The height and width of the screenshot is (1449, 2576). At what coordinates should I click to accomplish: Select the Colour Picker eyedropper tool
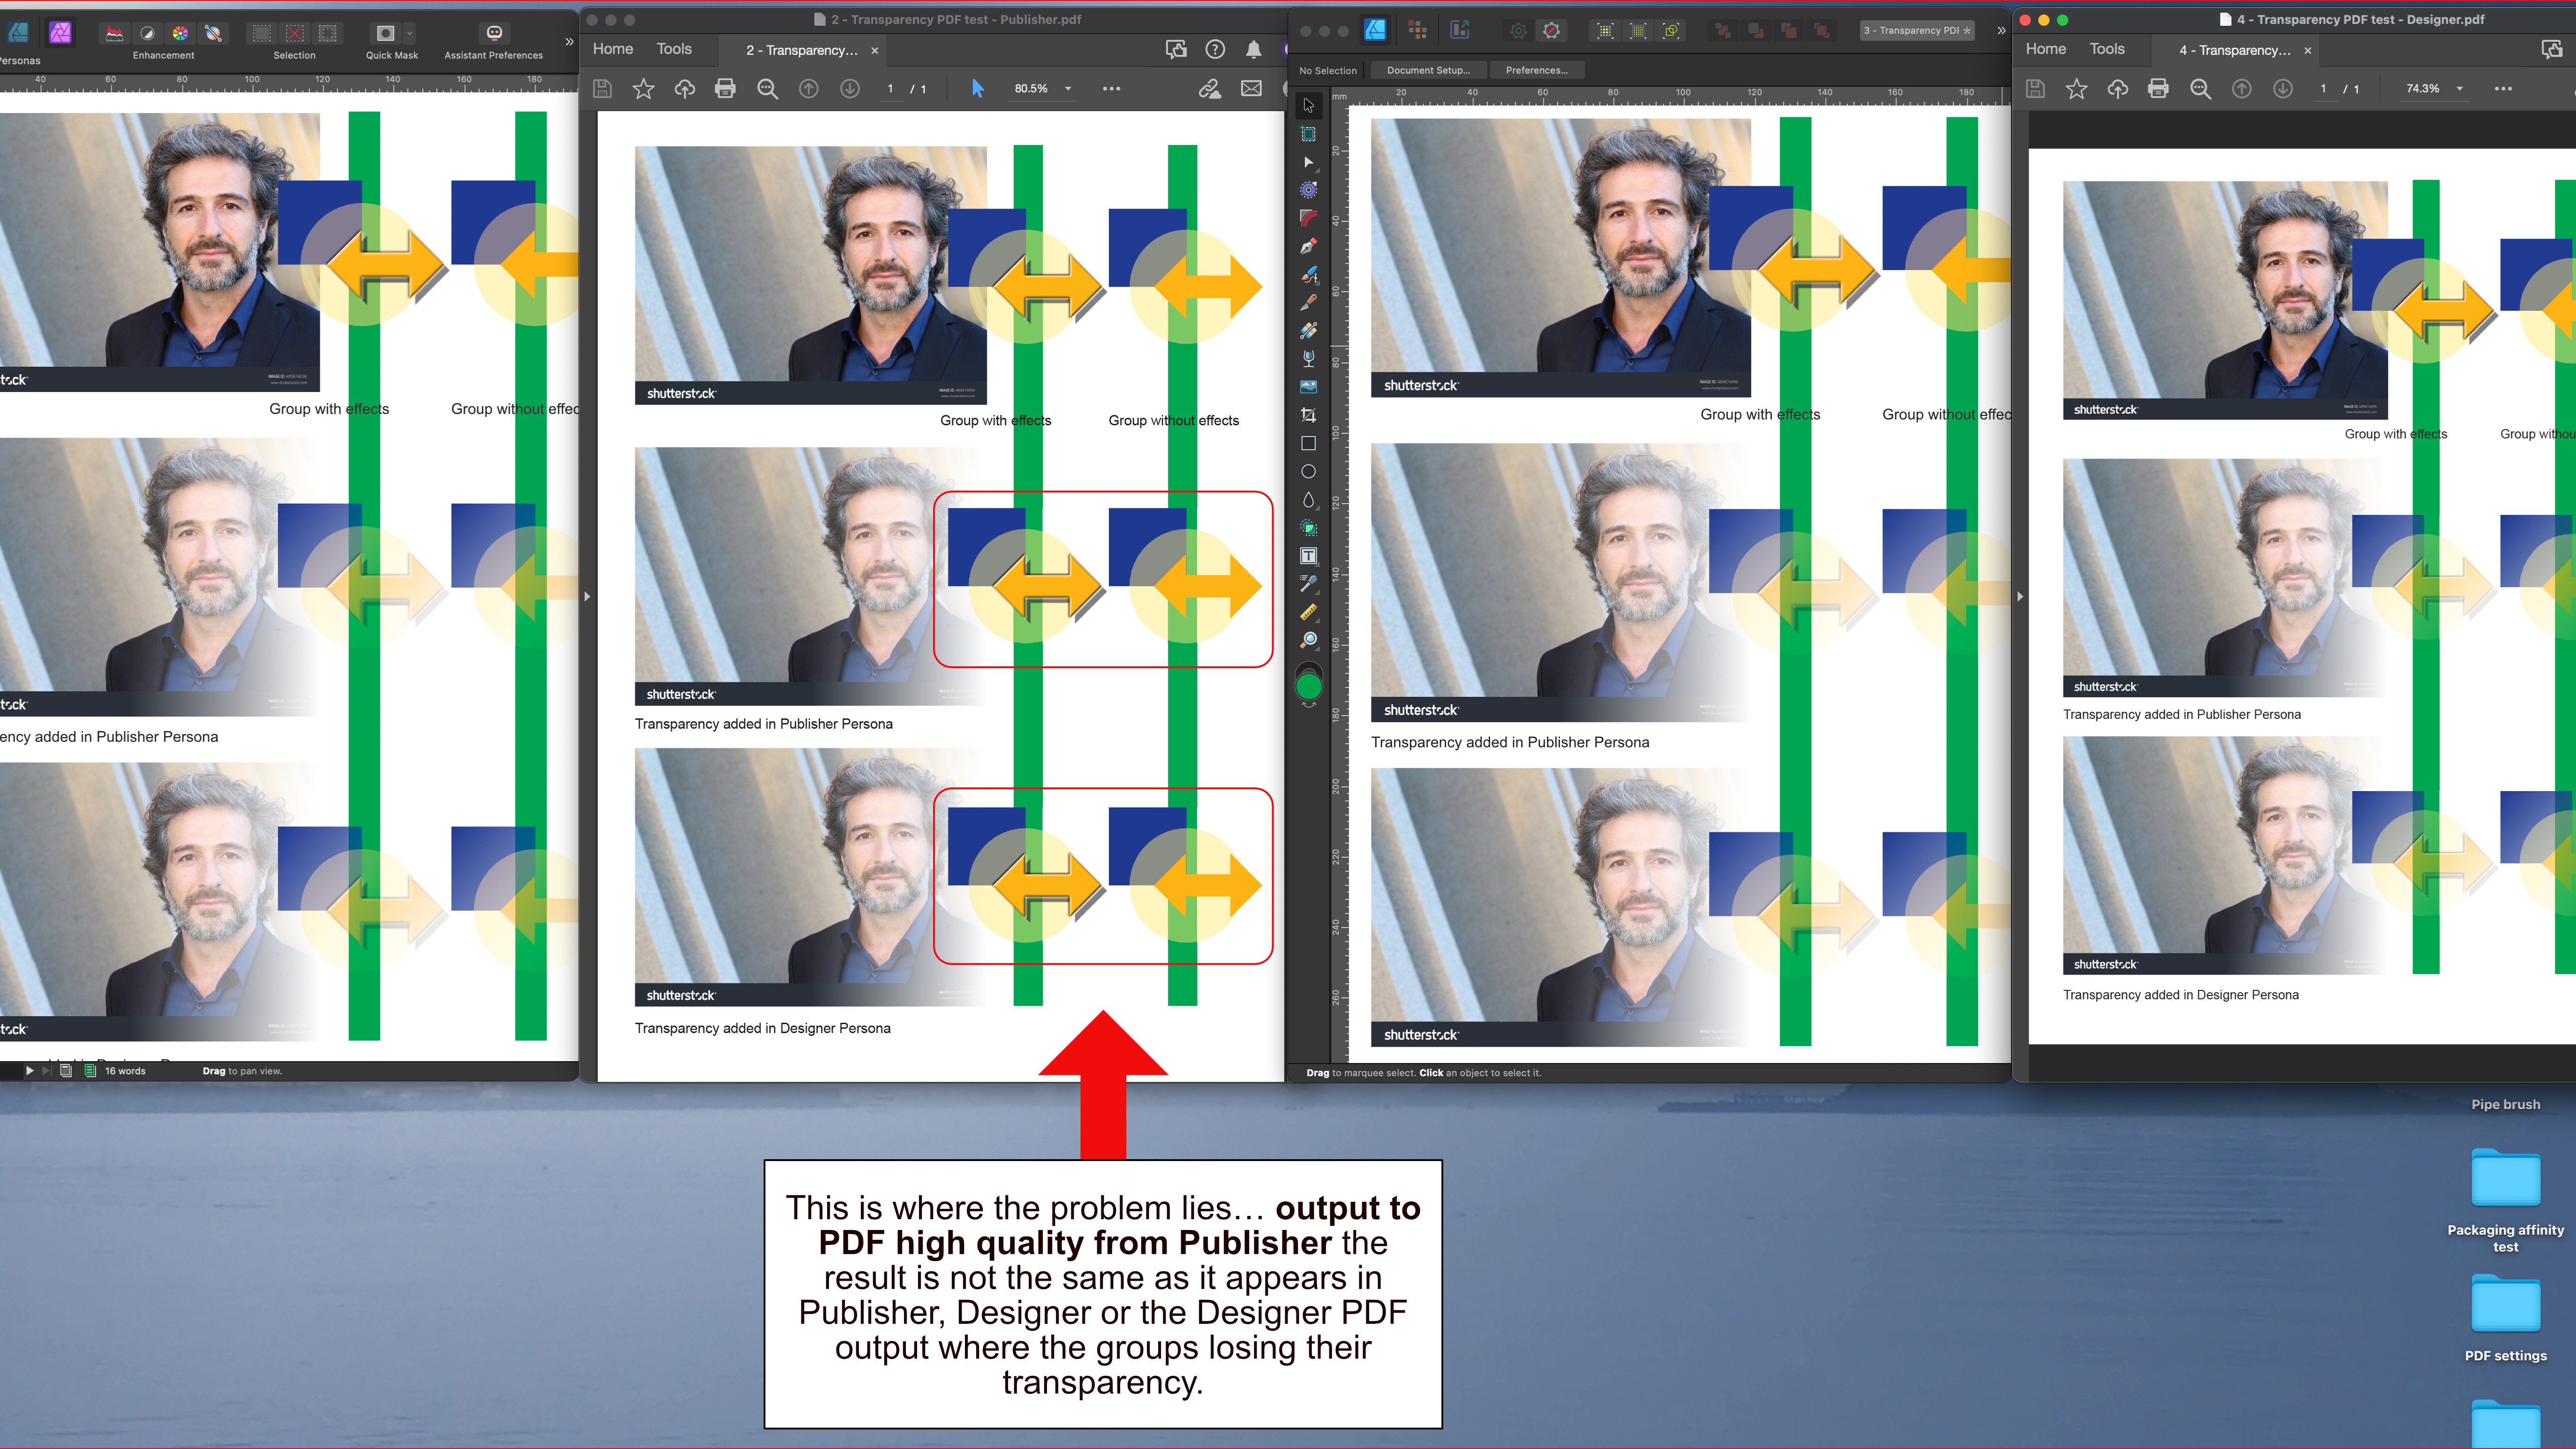click(x=1308, y=584)
